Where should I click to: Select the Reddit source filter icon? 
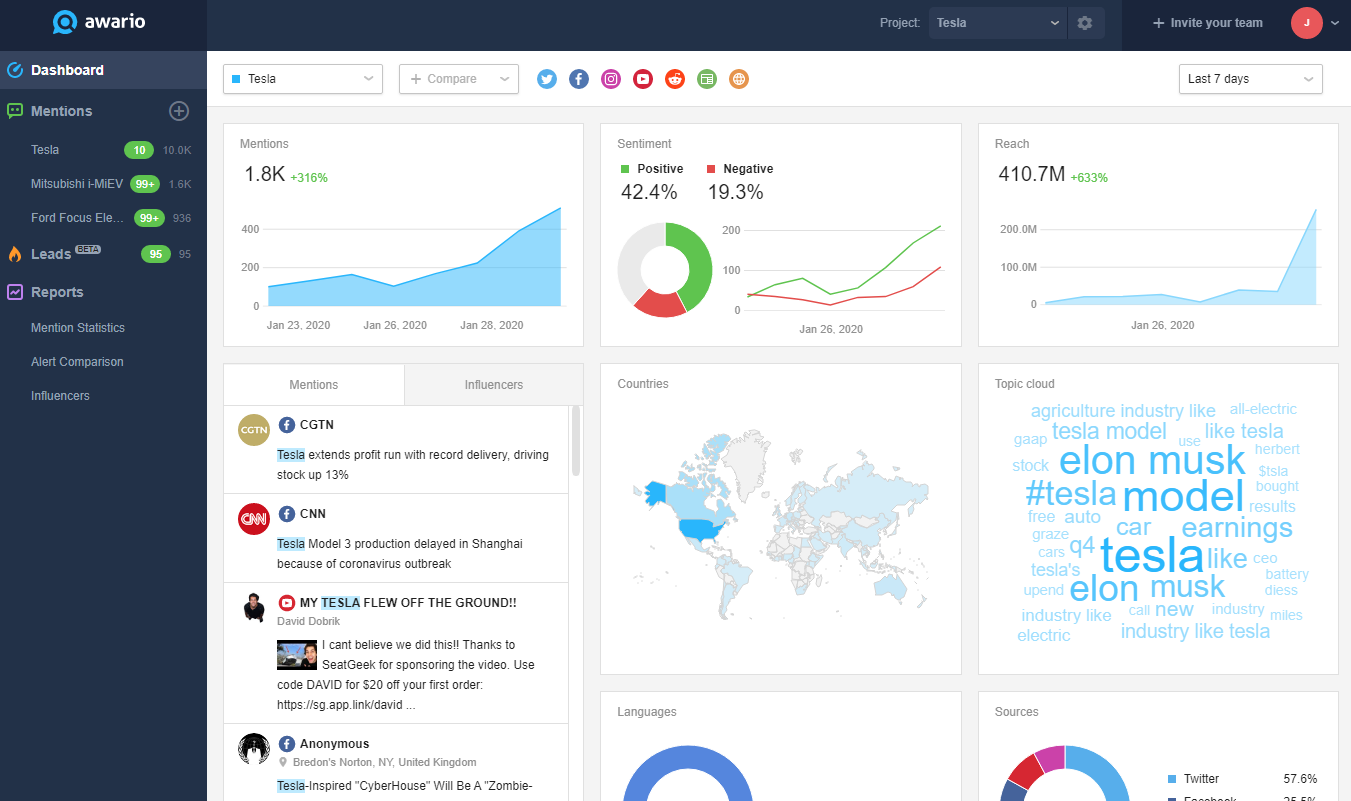675,79
